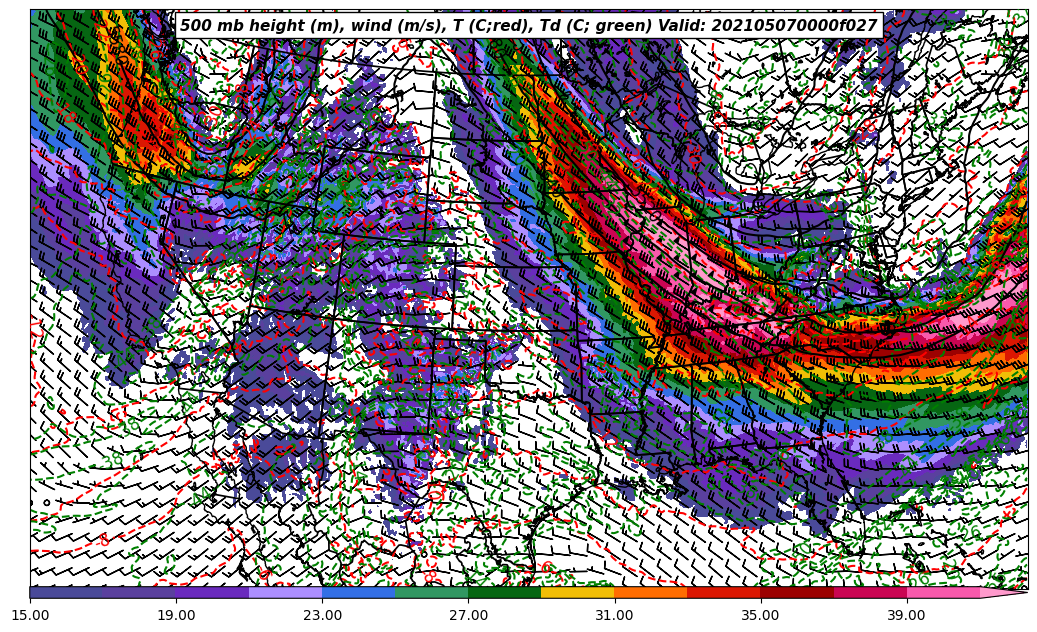
Task: Click the 27.00 colorbar tick label
Action: click(468, 615)
